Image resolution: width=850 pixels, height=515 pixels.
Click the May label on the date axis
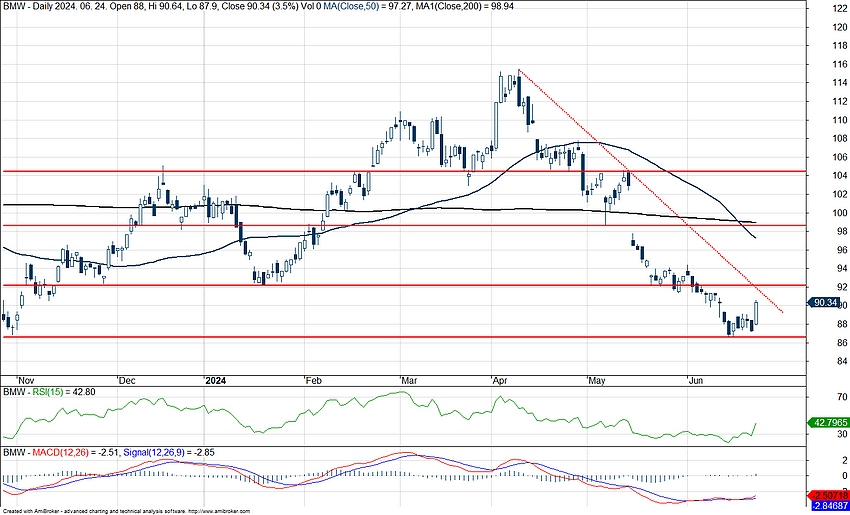point(597,380)
